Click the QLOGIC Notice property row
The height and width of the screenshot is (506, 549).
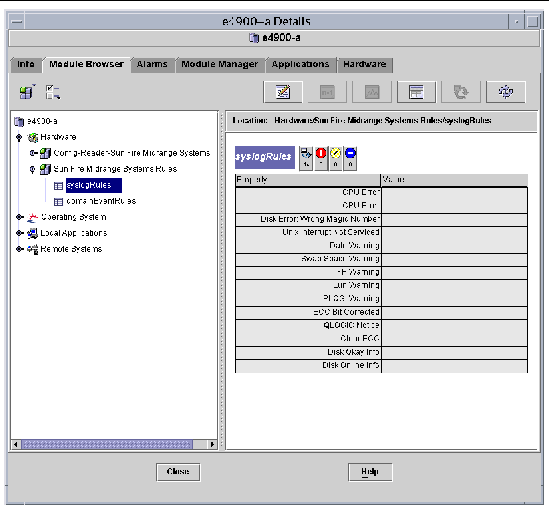[381, 325]
